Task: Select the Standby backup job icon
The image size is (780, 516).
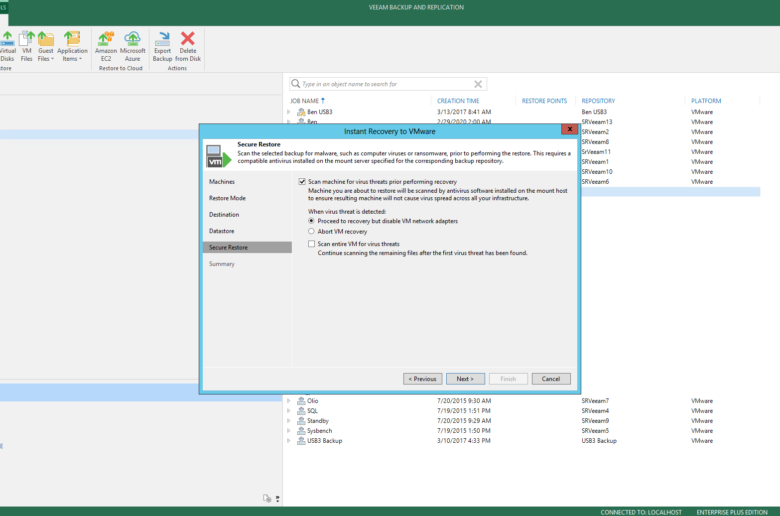Action: (x=301, y=420)
